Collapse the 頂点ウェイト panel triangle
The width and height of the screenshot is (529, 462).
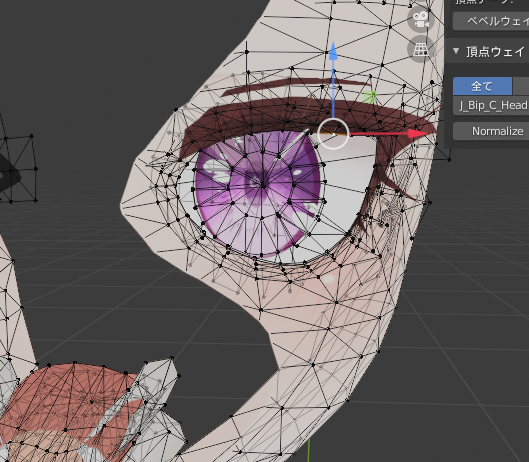coord(456,51)
